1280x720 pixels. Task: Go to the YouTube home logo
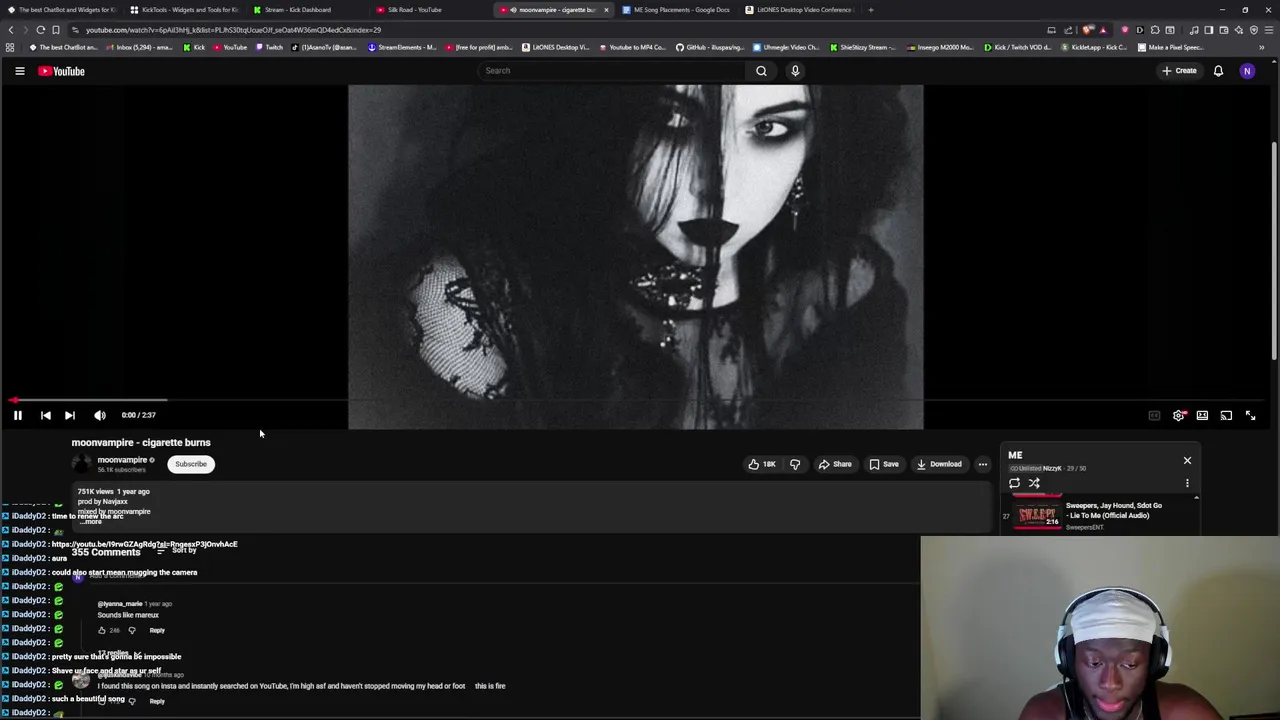tap(62, 71)
